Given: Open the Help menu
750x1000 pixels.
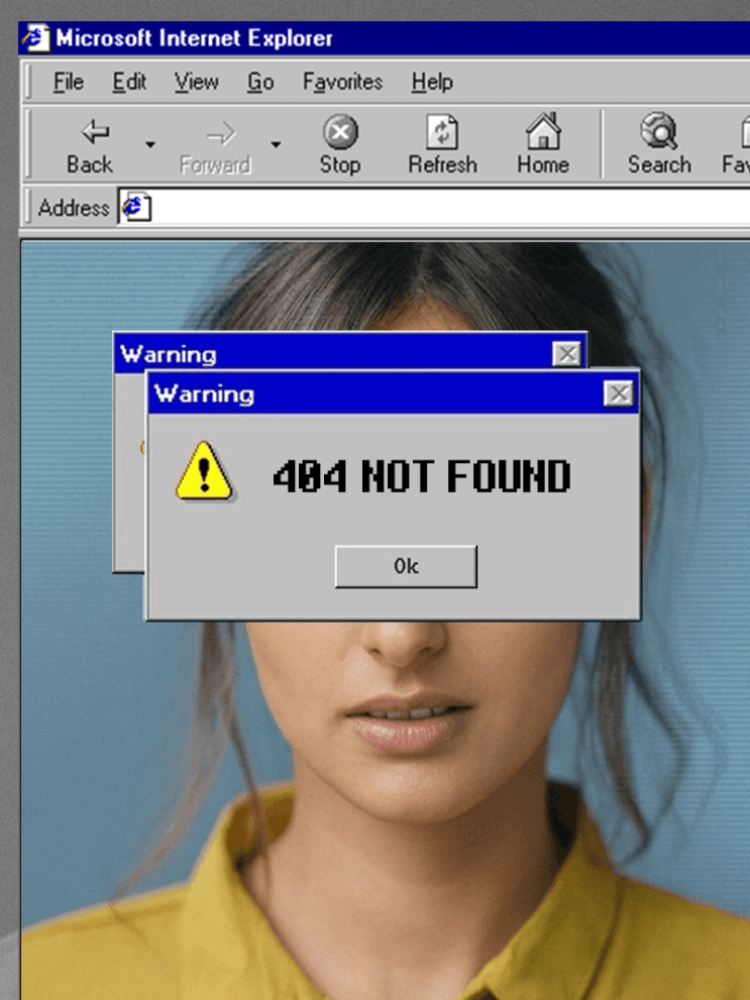Looking at the screenshot, I should click(x=432, y=82).
